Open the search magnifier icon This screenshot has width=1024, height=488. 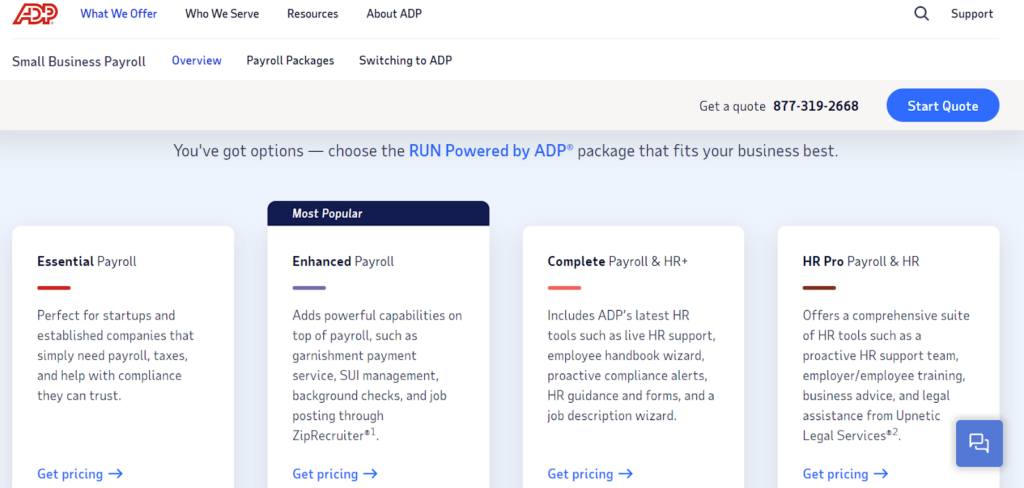coord(921,14)
